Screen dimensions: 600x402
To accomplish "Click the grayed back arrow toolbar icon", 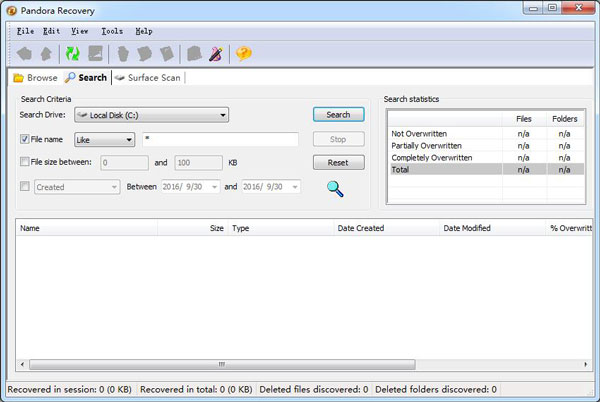I will [x=24, y=54].
